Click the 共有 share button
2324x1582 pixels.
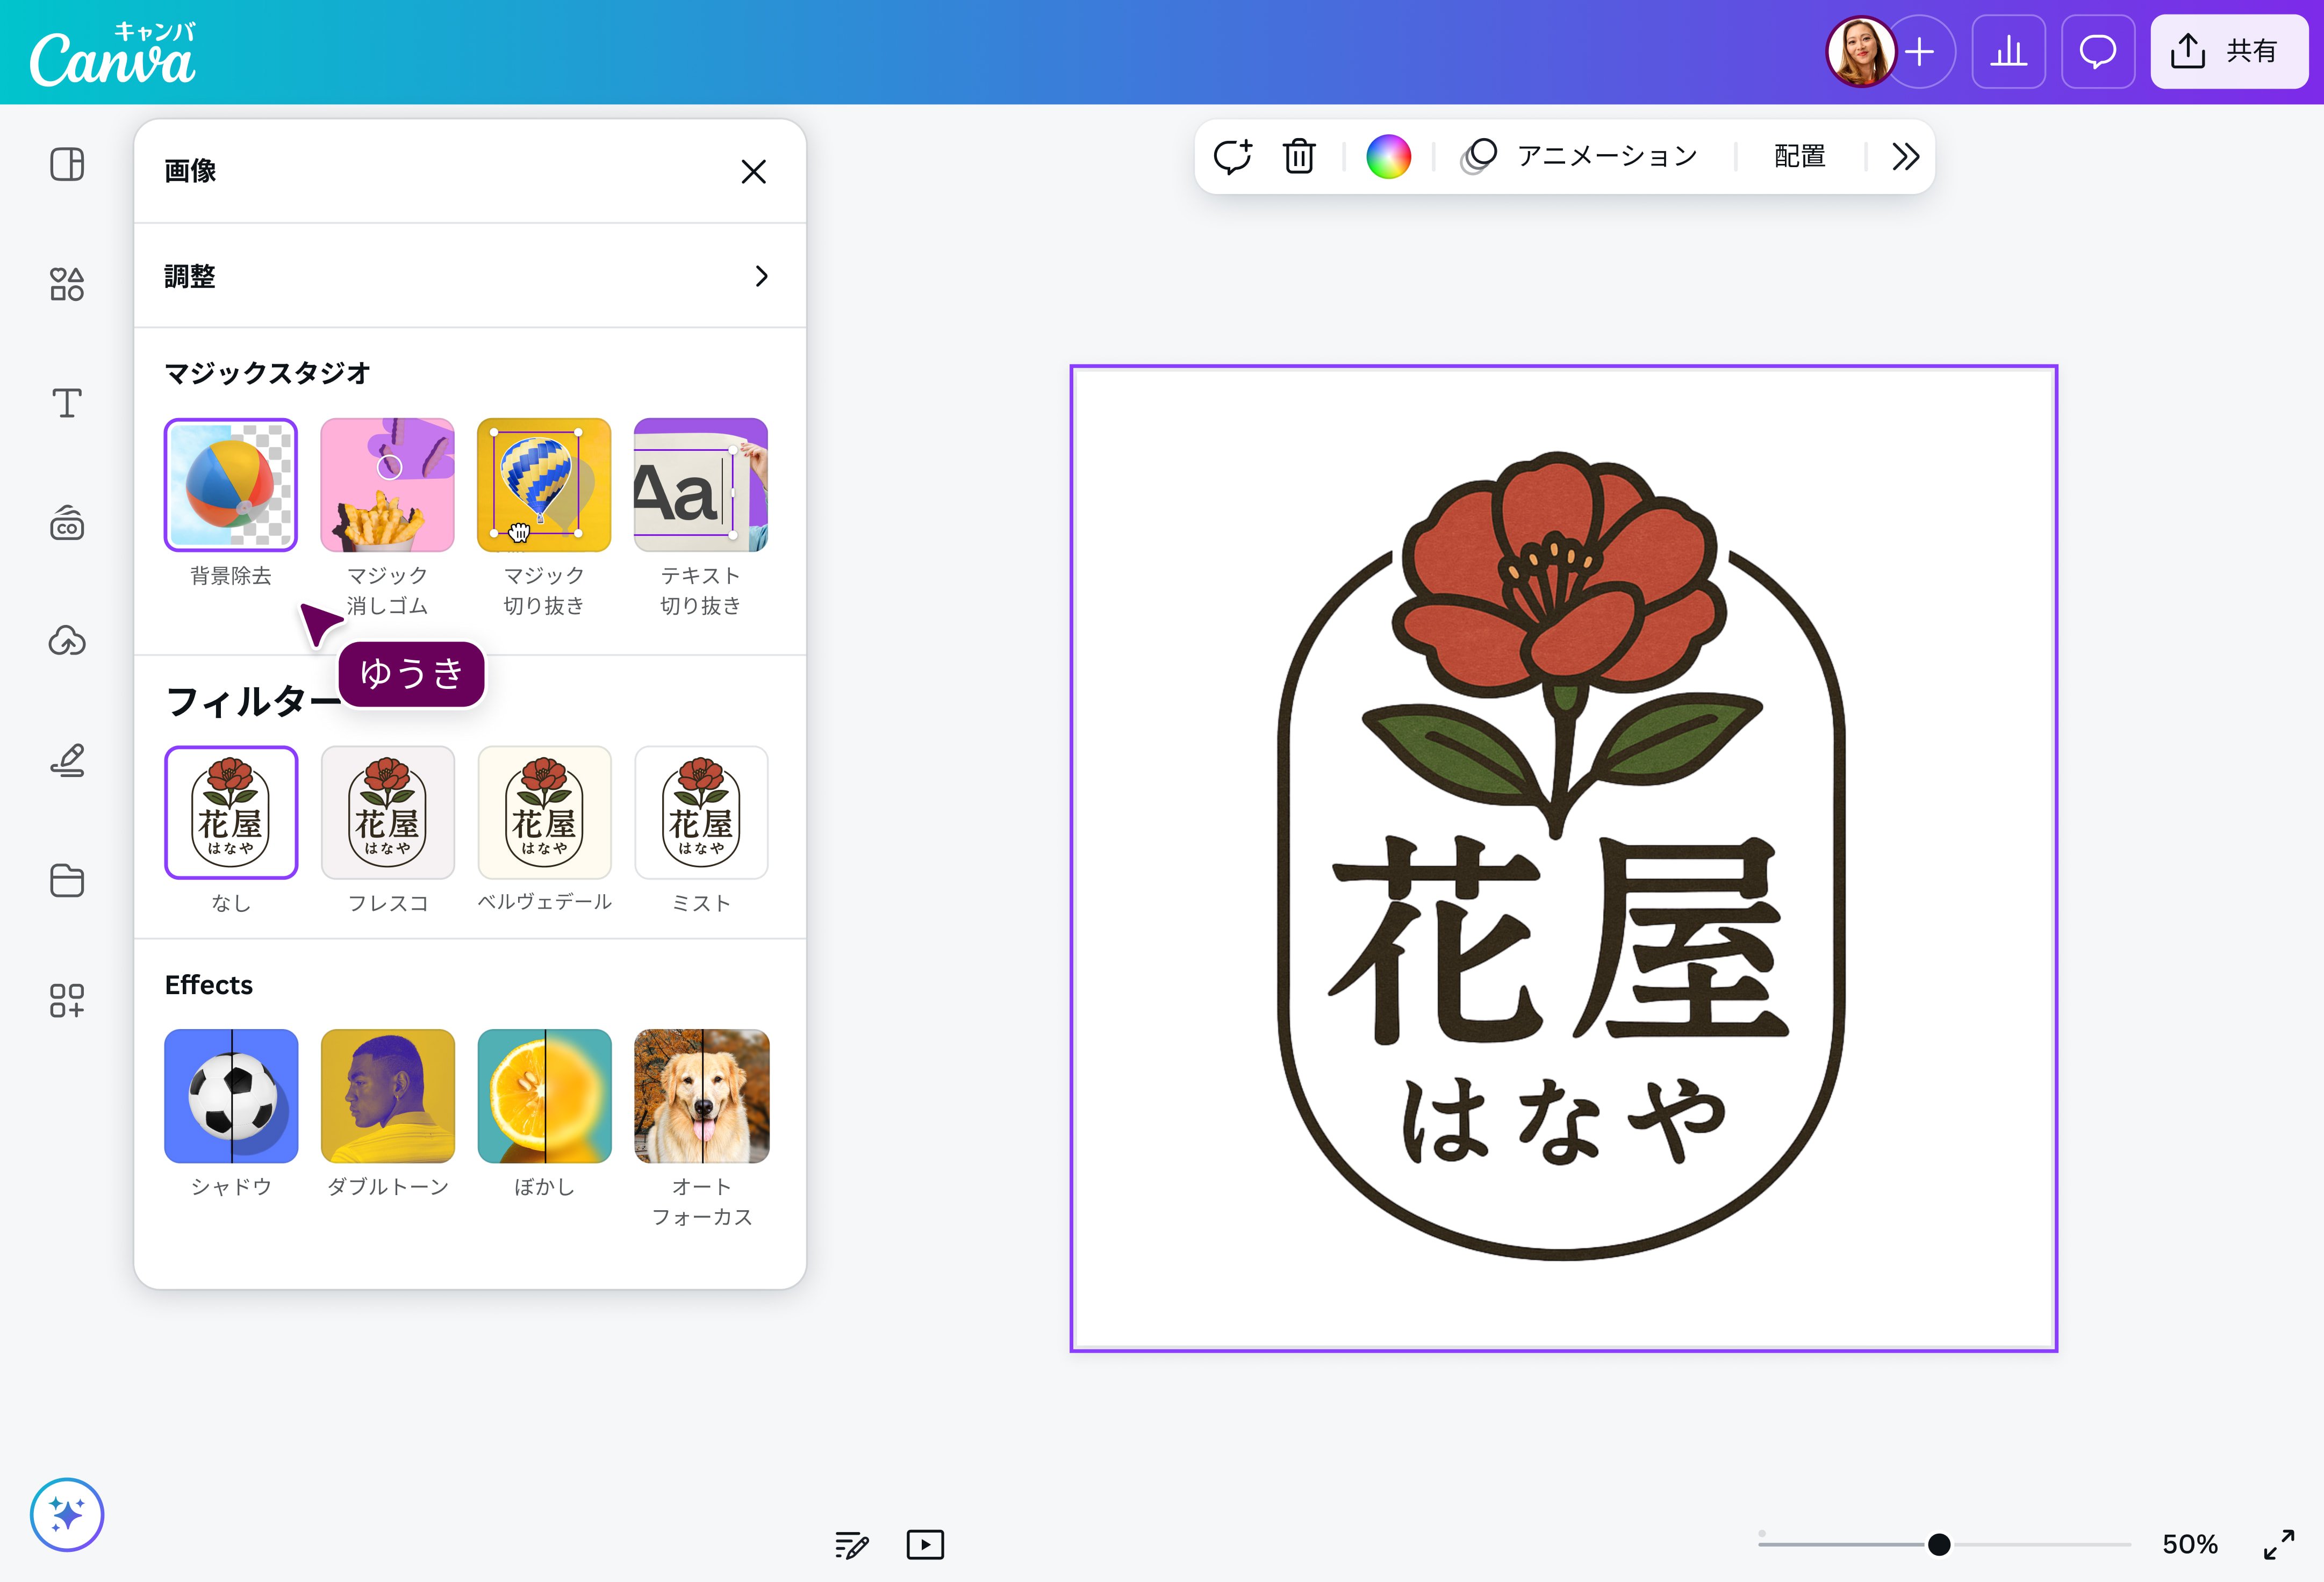point(2228,52)
